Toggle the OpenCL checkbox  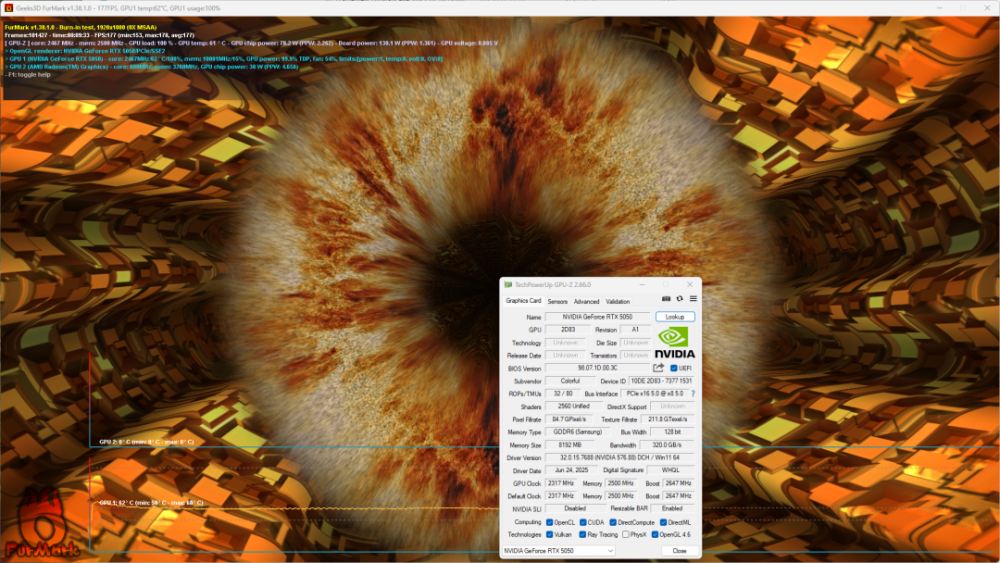[x=549, y=522]
